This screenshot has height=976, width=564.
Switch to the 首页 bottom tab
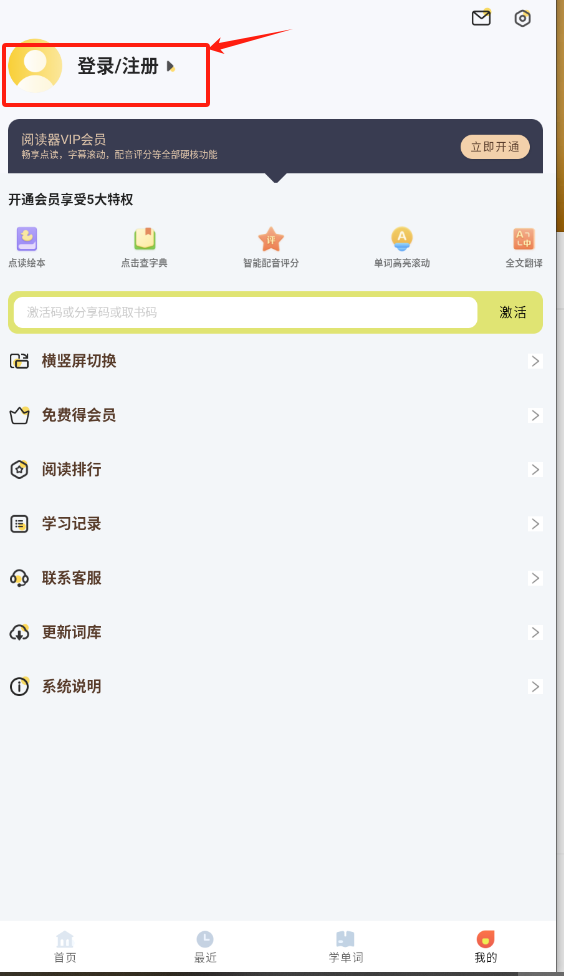pyautogui.click(x=65, y=947)
